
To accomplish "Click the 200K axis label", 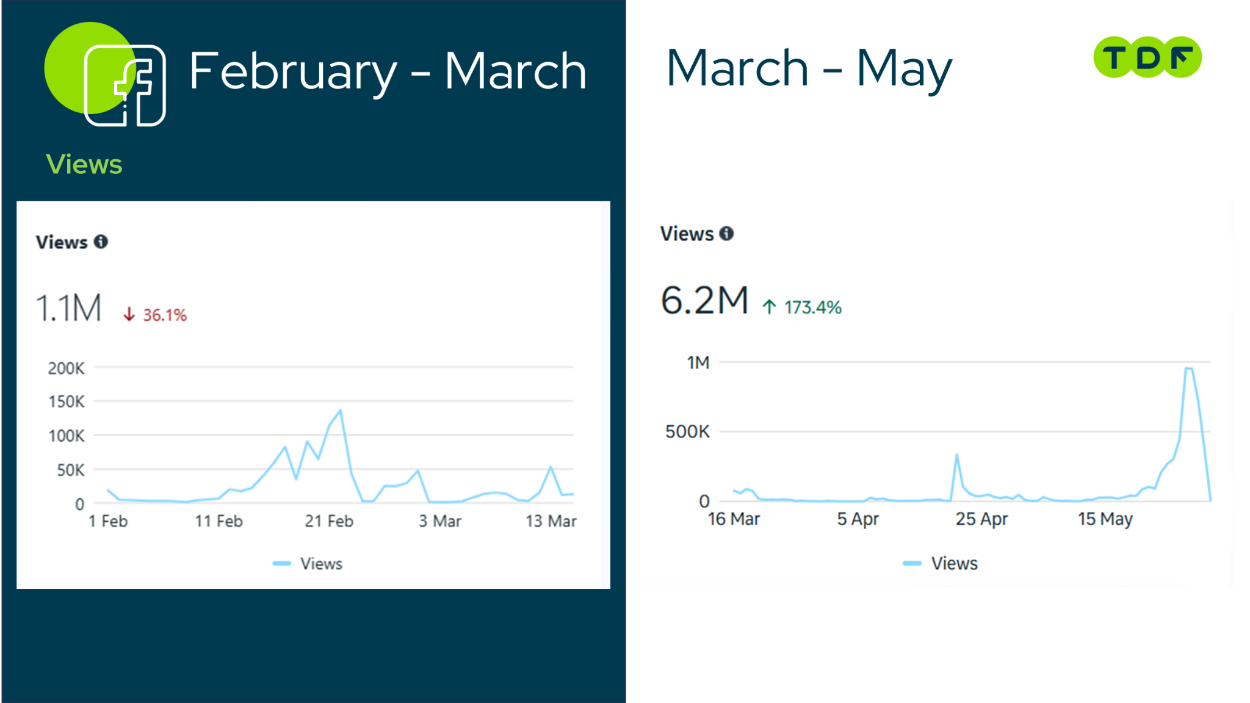I will click(66, 368).
